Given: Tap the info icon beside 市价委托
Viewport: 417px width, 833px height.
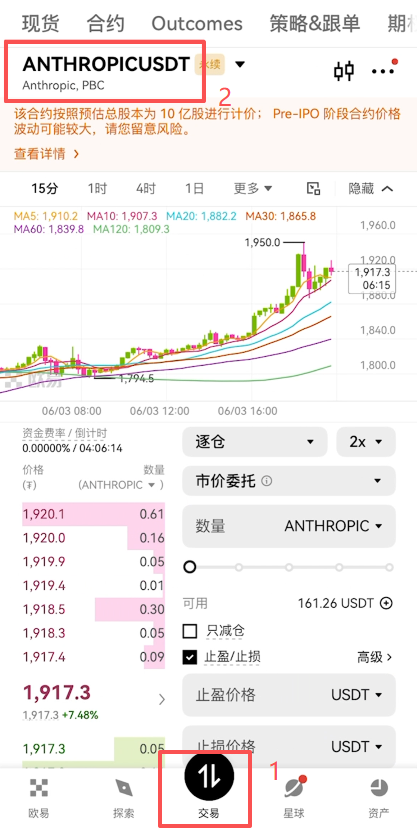Looking at the screenshot, I should coord(267,481).
